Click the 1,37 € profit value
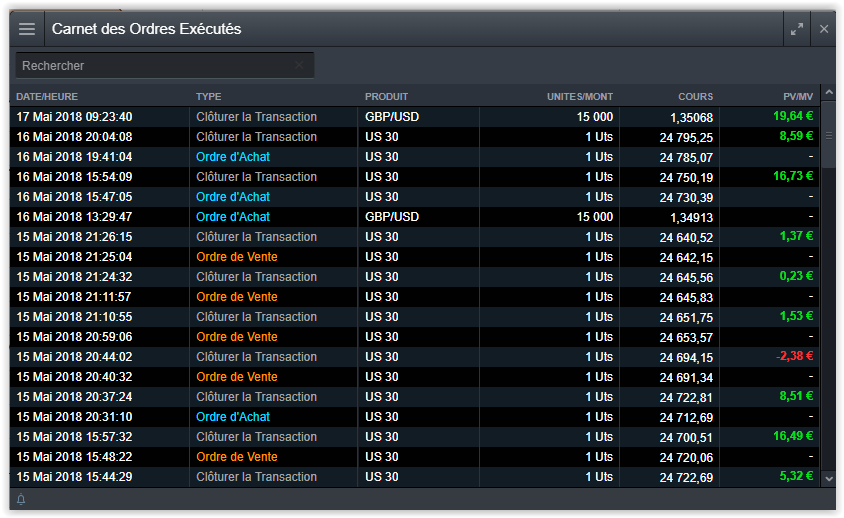Screen dimensions: 844x518 click(x=796, y=236)
